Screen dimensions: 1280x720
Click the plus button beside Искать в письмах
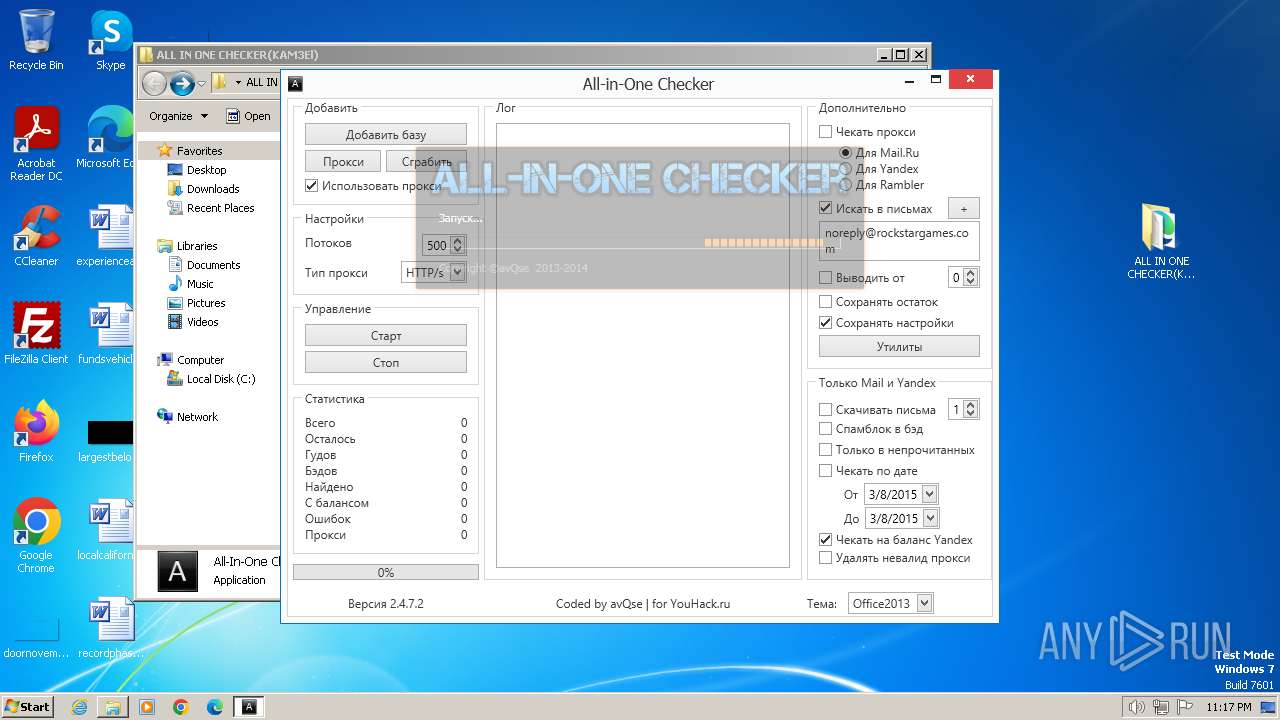(964, 208)
